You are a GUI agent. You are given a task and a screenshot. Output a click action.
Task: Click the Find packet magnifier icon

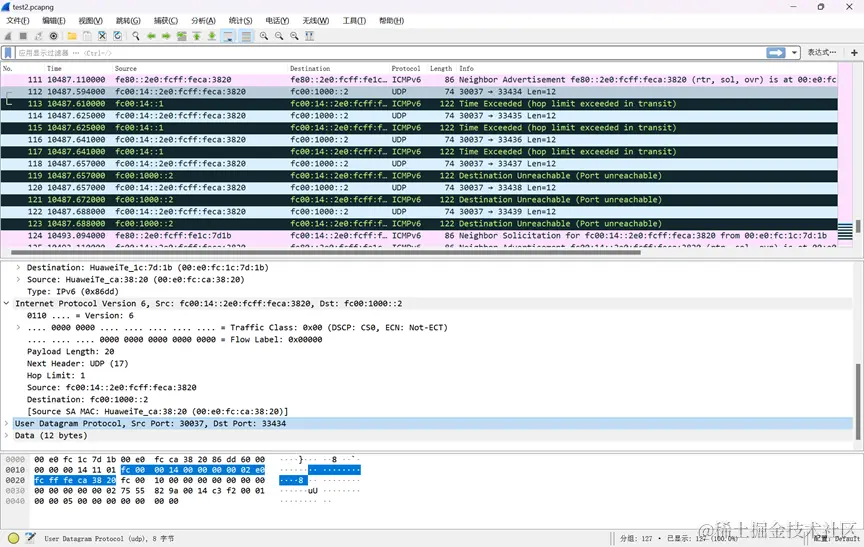coord(136,36)
